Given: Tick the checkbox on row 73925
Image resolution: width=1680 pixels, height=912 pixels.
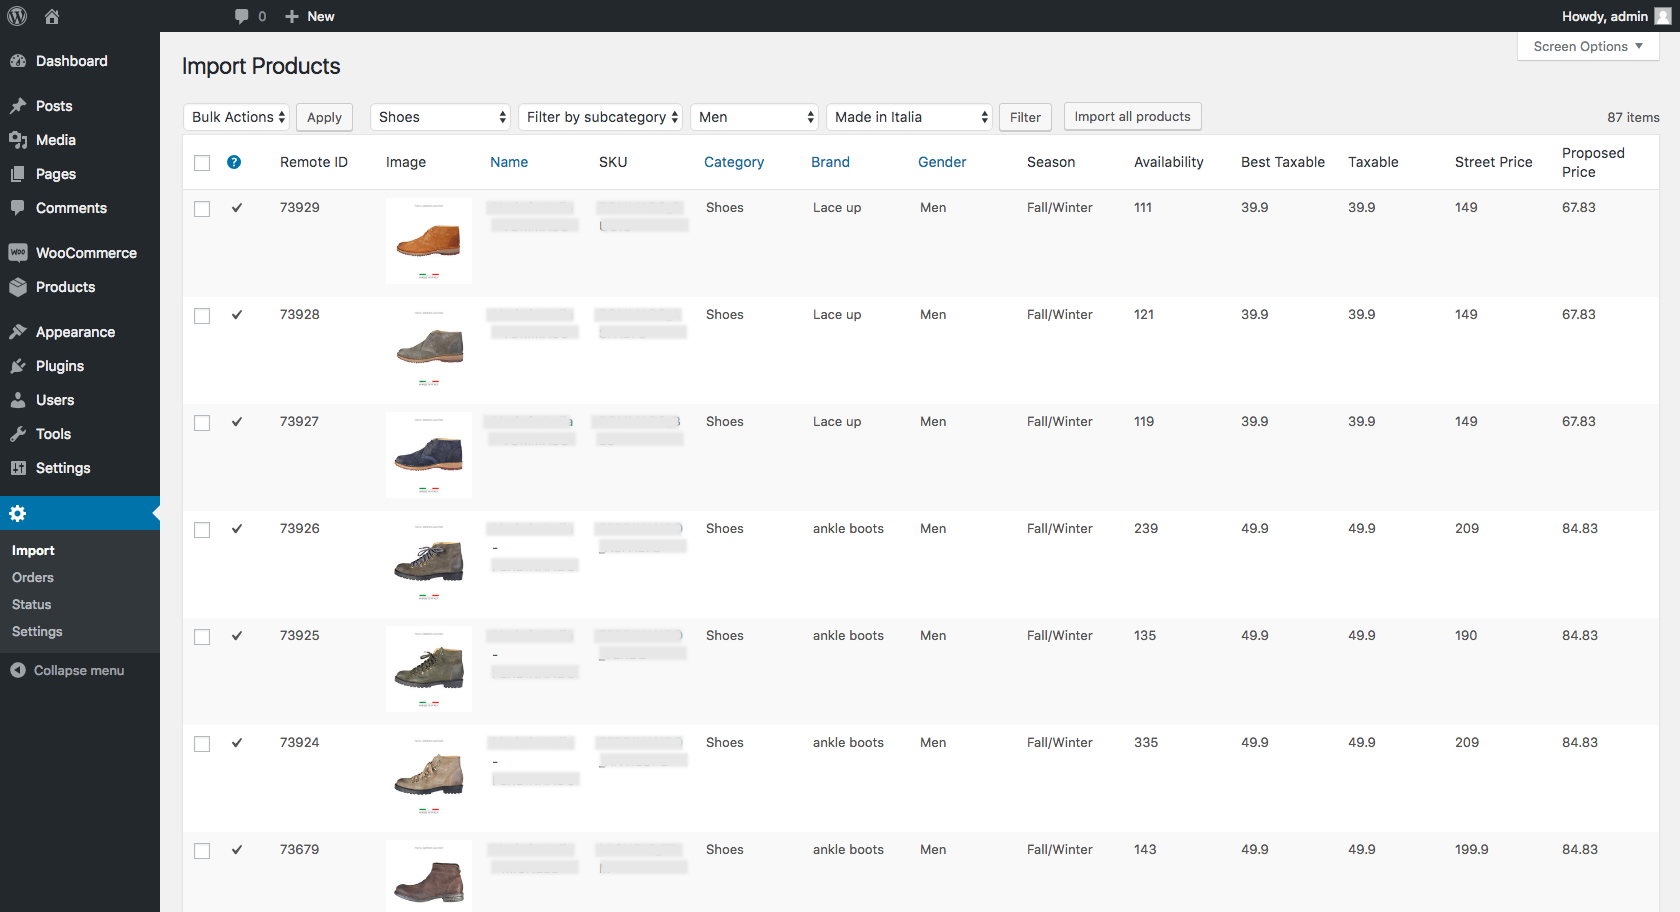Looking at the screenshot, I should point(202,637).
